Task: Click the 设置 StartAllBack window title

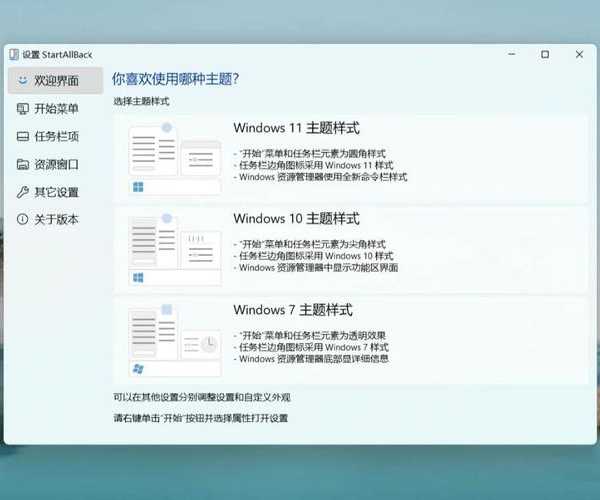Action: tap(57, 55)
